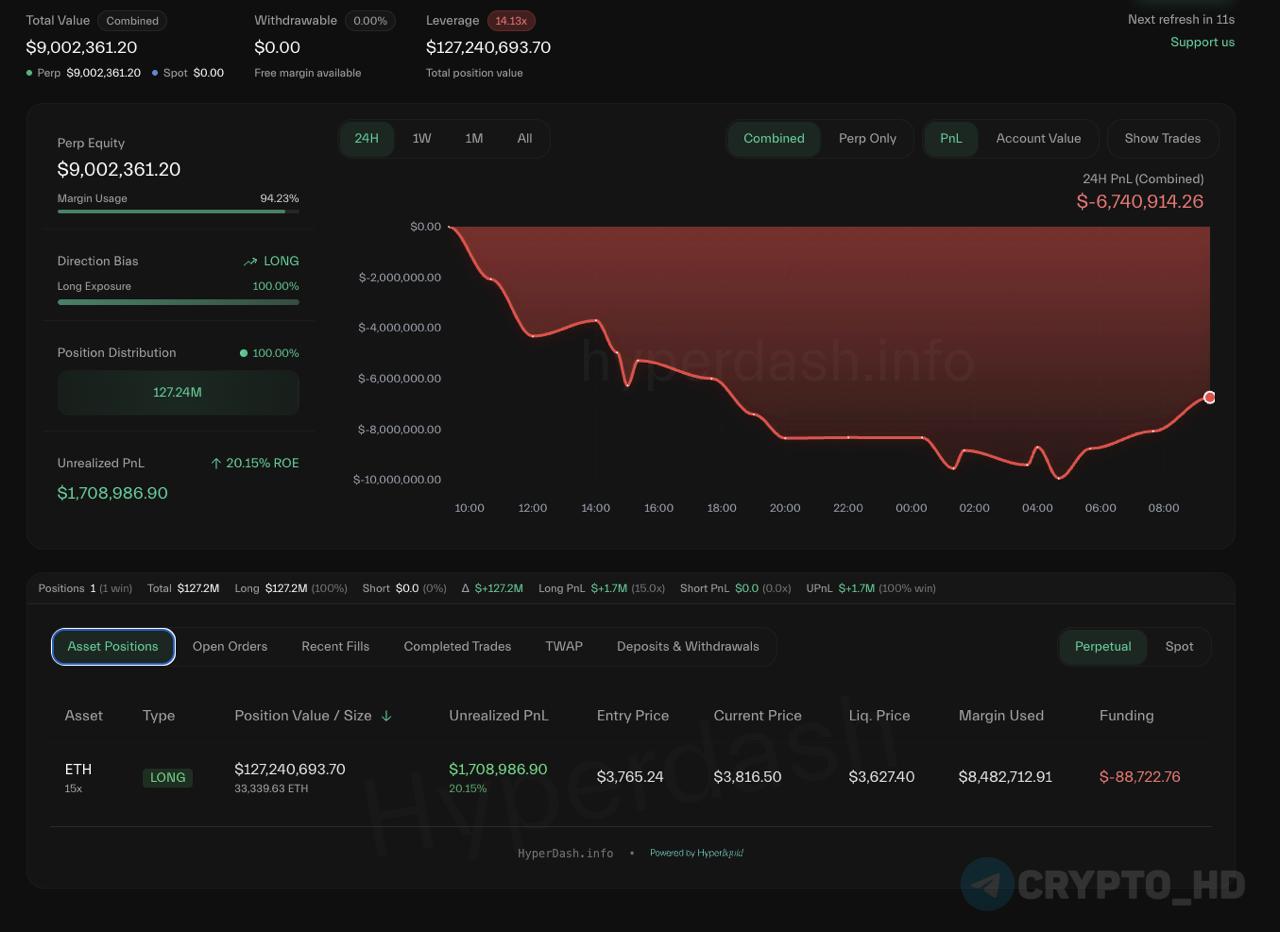Show All time range

click(x=524, y=138)
